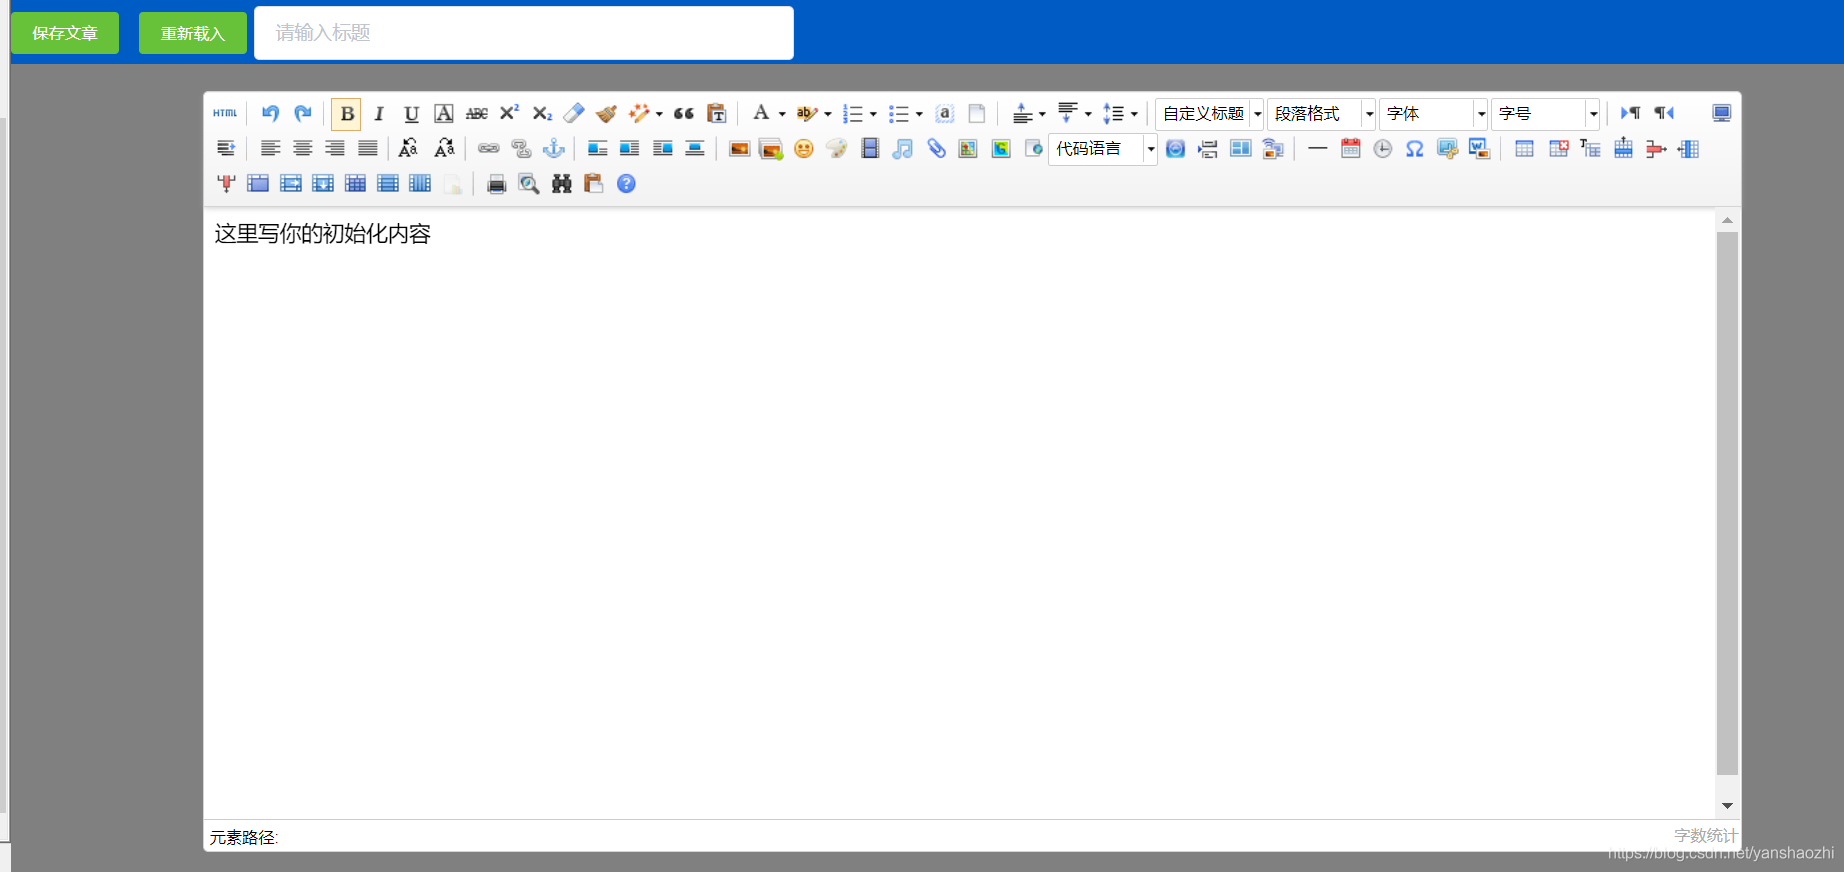Image resolution: width=1844 pixels, height=872 pixels.
Task: Open the font color dropdown arrow
Action: pos(782,114)
